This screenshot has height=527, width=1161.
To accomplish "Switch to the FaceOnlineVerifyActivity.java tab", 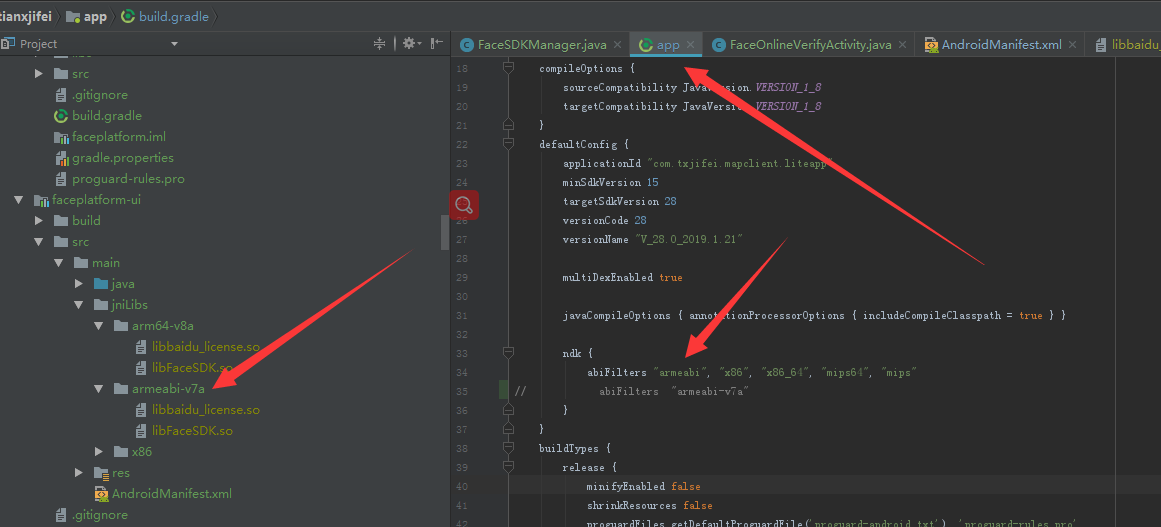I will [x=810, y=45].
